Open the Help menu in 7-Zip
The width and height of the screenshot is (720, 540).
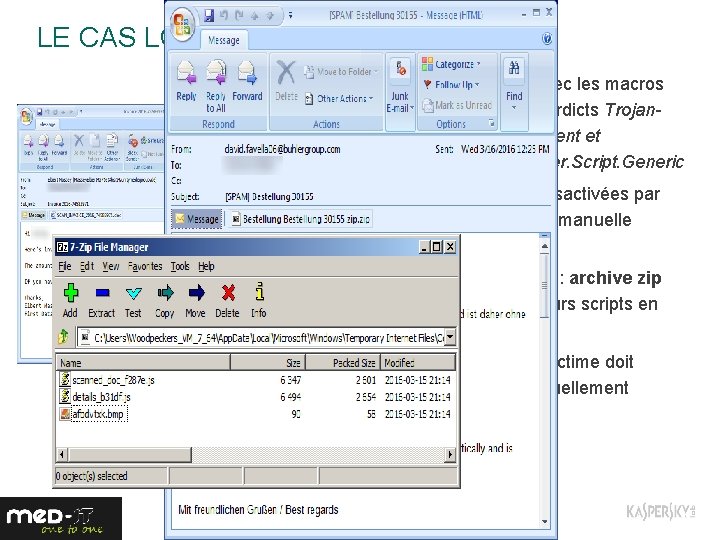pos(206,266)
